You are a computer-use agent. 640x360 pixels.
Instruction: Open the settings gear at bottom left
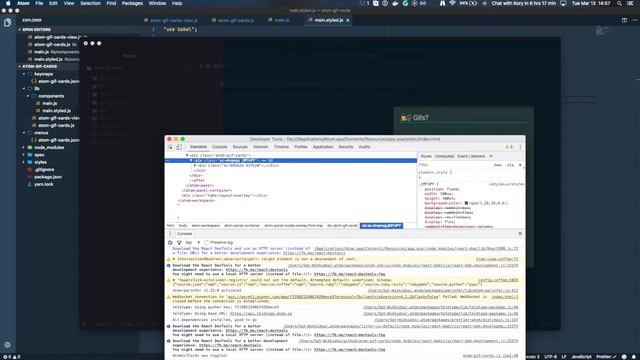(x=7, y=344)
